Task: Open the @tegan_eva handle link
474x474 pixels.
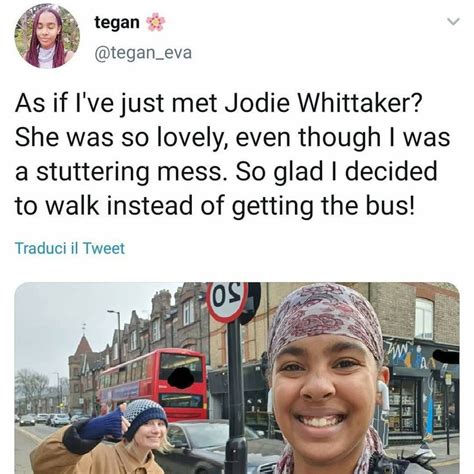Action: click(143, 53)
